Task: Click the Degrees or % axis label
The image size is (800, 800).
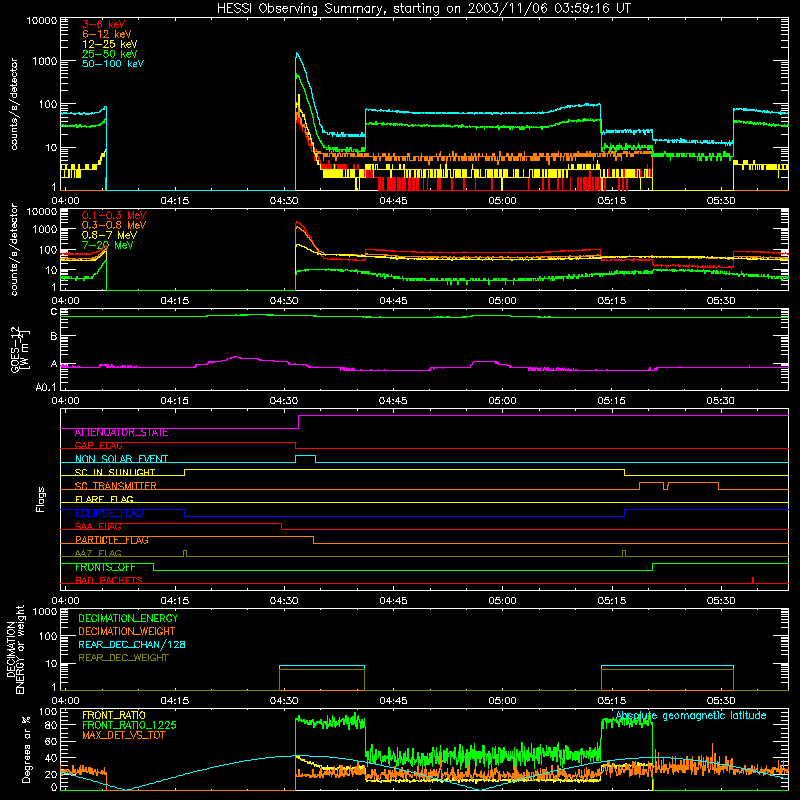Action: coord(26,749)
